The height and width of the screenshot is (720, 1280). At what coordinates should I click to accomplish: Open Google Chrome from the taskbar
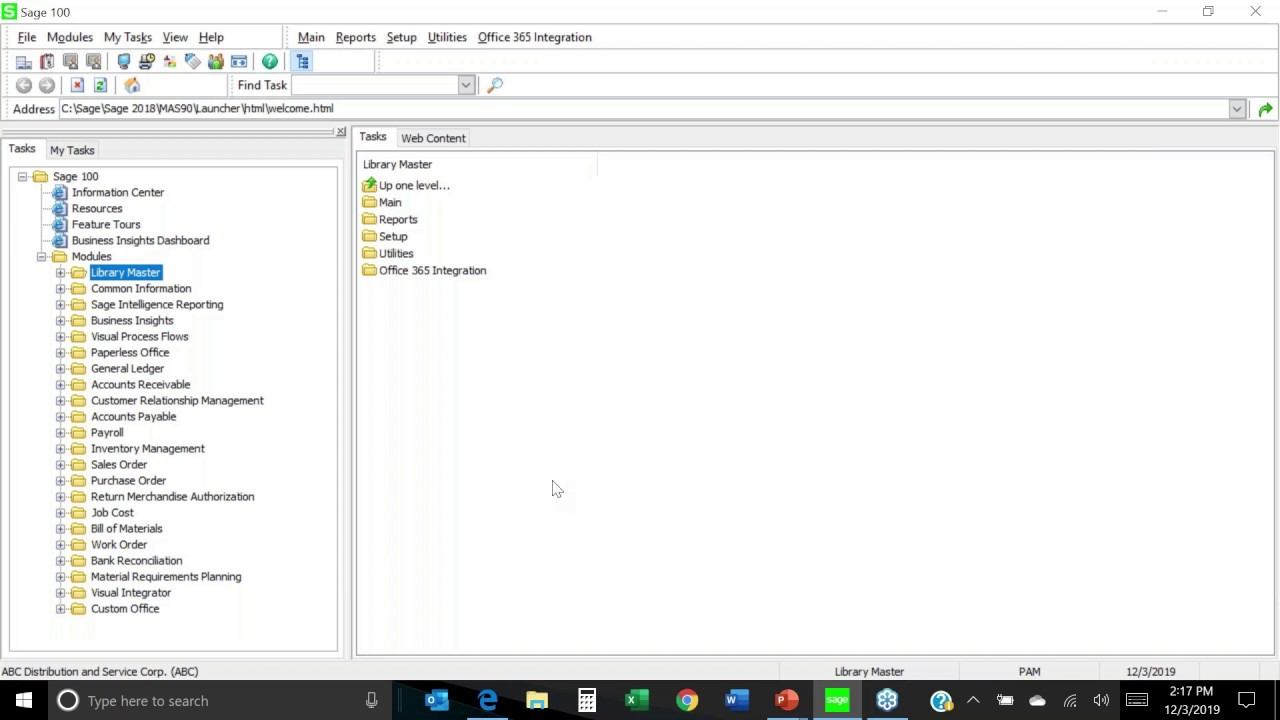click(687, 700)
